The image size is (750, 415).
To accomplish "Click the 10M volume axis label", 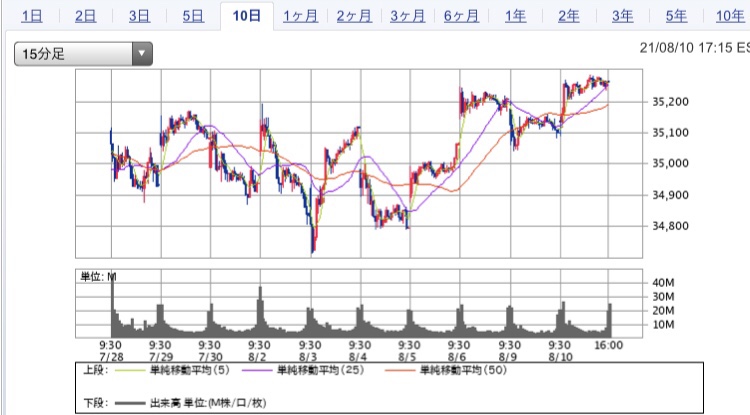I will (x=663, y=325).
